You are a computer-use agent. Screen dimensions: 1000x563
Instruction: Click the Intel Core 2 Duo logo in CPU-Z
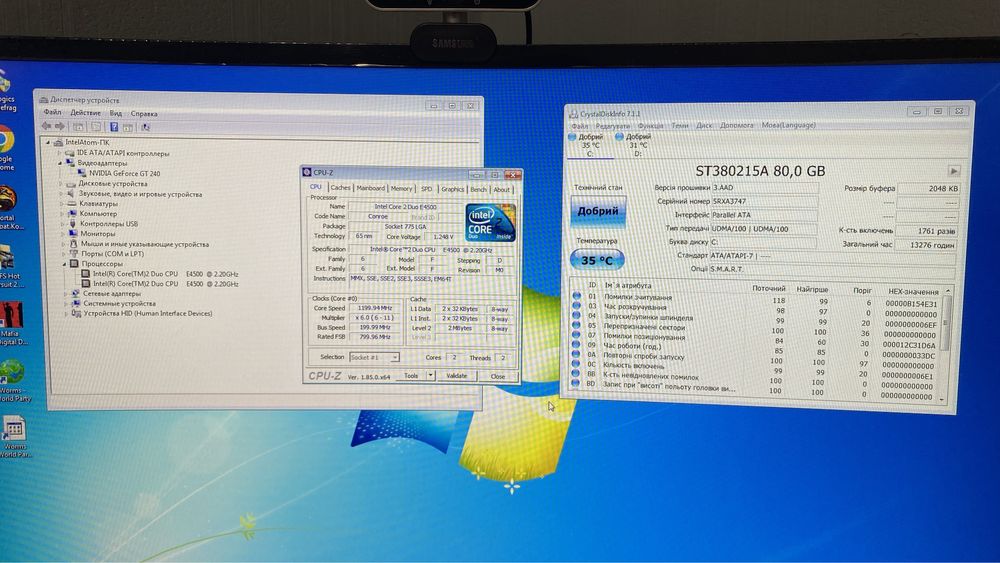point(490,223)
